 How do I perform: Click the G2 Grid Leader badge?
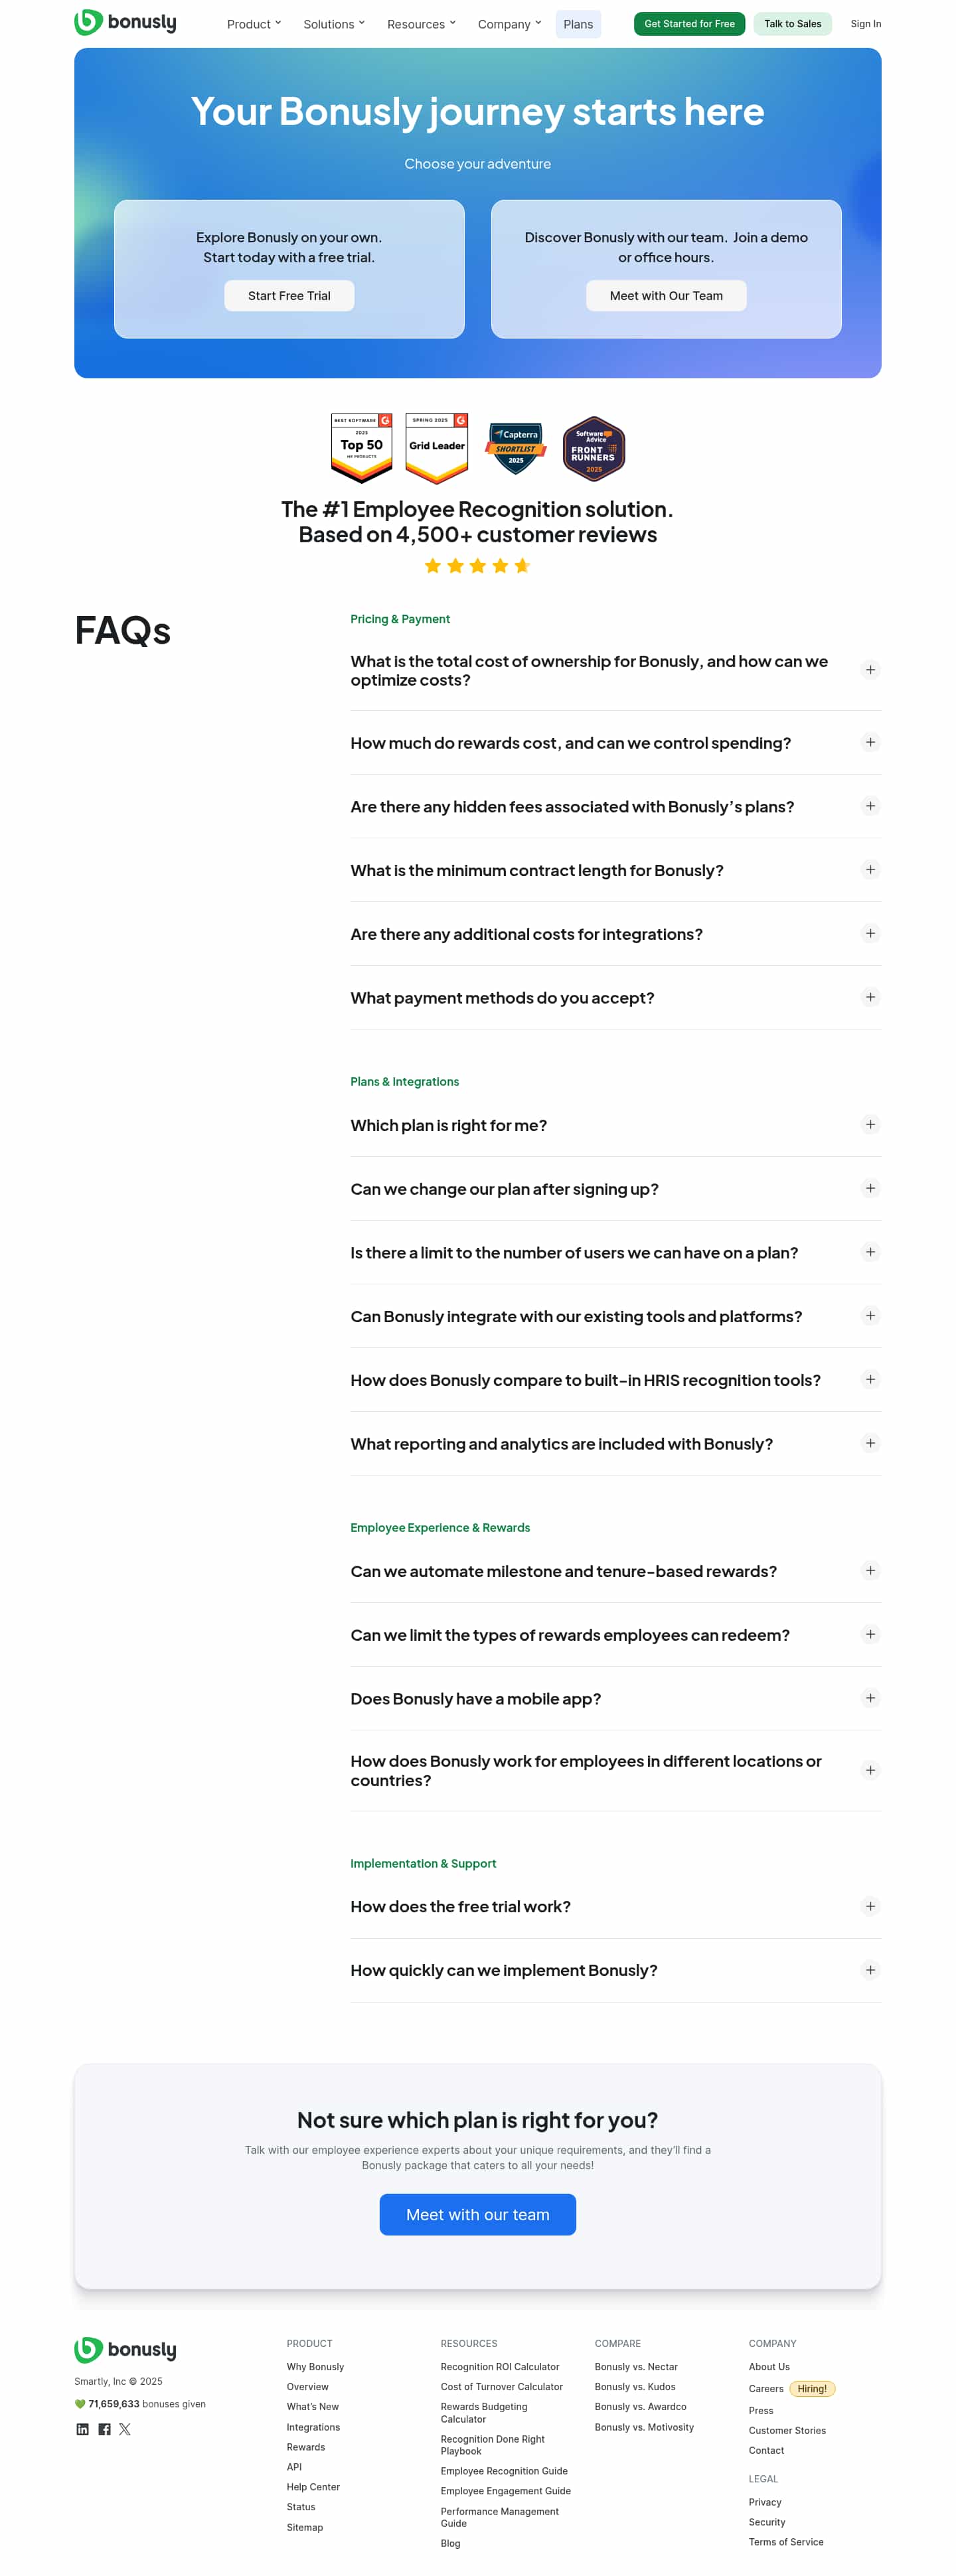[x=436, y=447]
